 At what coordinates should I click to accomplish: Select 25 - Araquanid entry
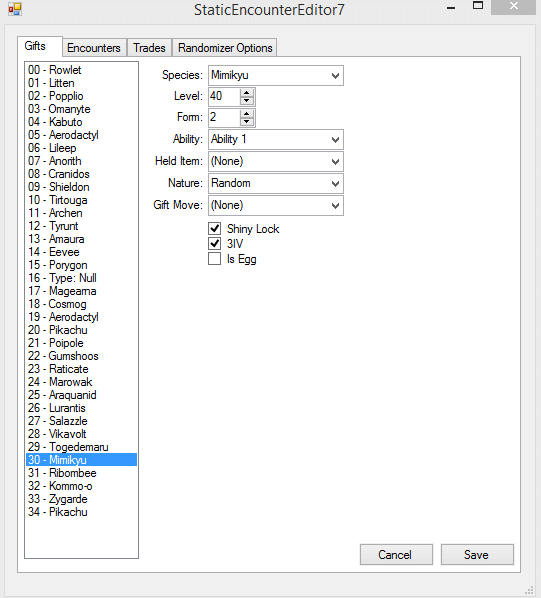pyautogui.click(x=81, y=395)
